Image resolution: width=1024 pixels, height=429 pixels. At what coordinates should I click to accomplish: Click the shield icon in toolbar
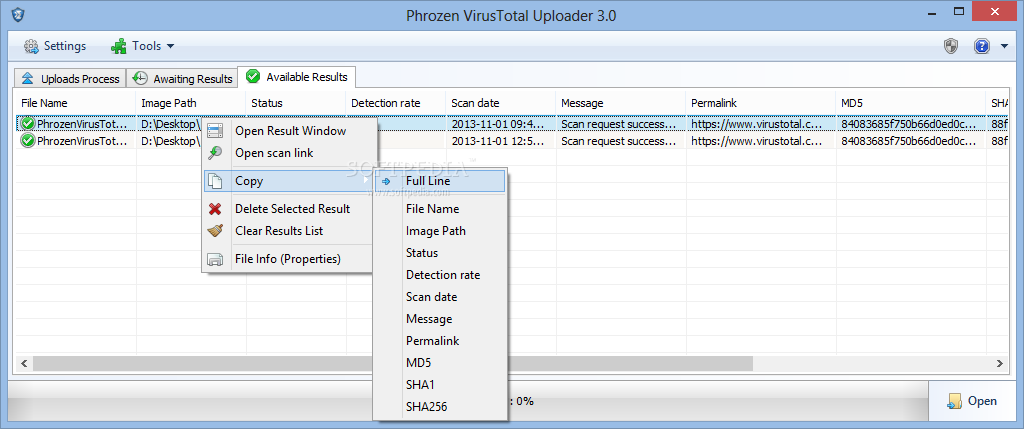coord(951,46)
